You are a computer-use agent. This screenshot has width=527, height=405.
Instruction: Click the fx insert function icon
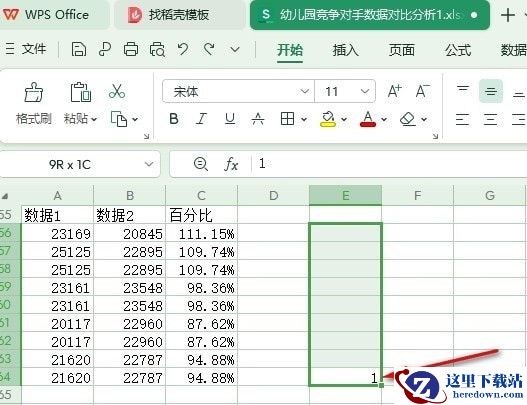231,164
